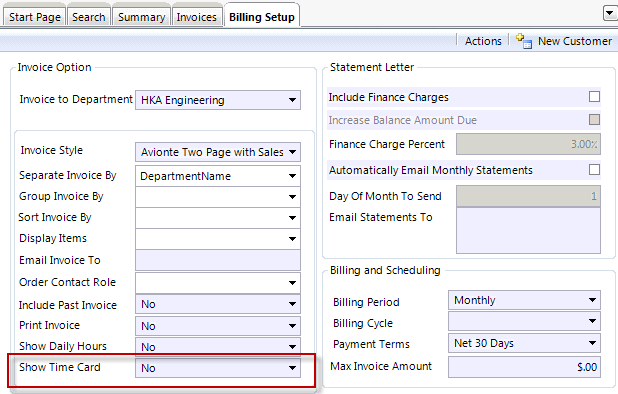Image resolution: width=618 pixels, height=394 pixels.
Task: Check the Increase Balance Amount Due box
Action: [594, 119]
